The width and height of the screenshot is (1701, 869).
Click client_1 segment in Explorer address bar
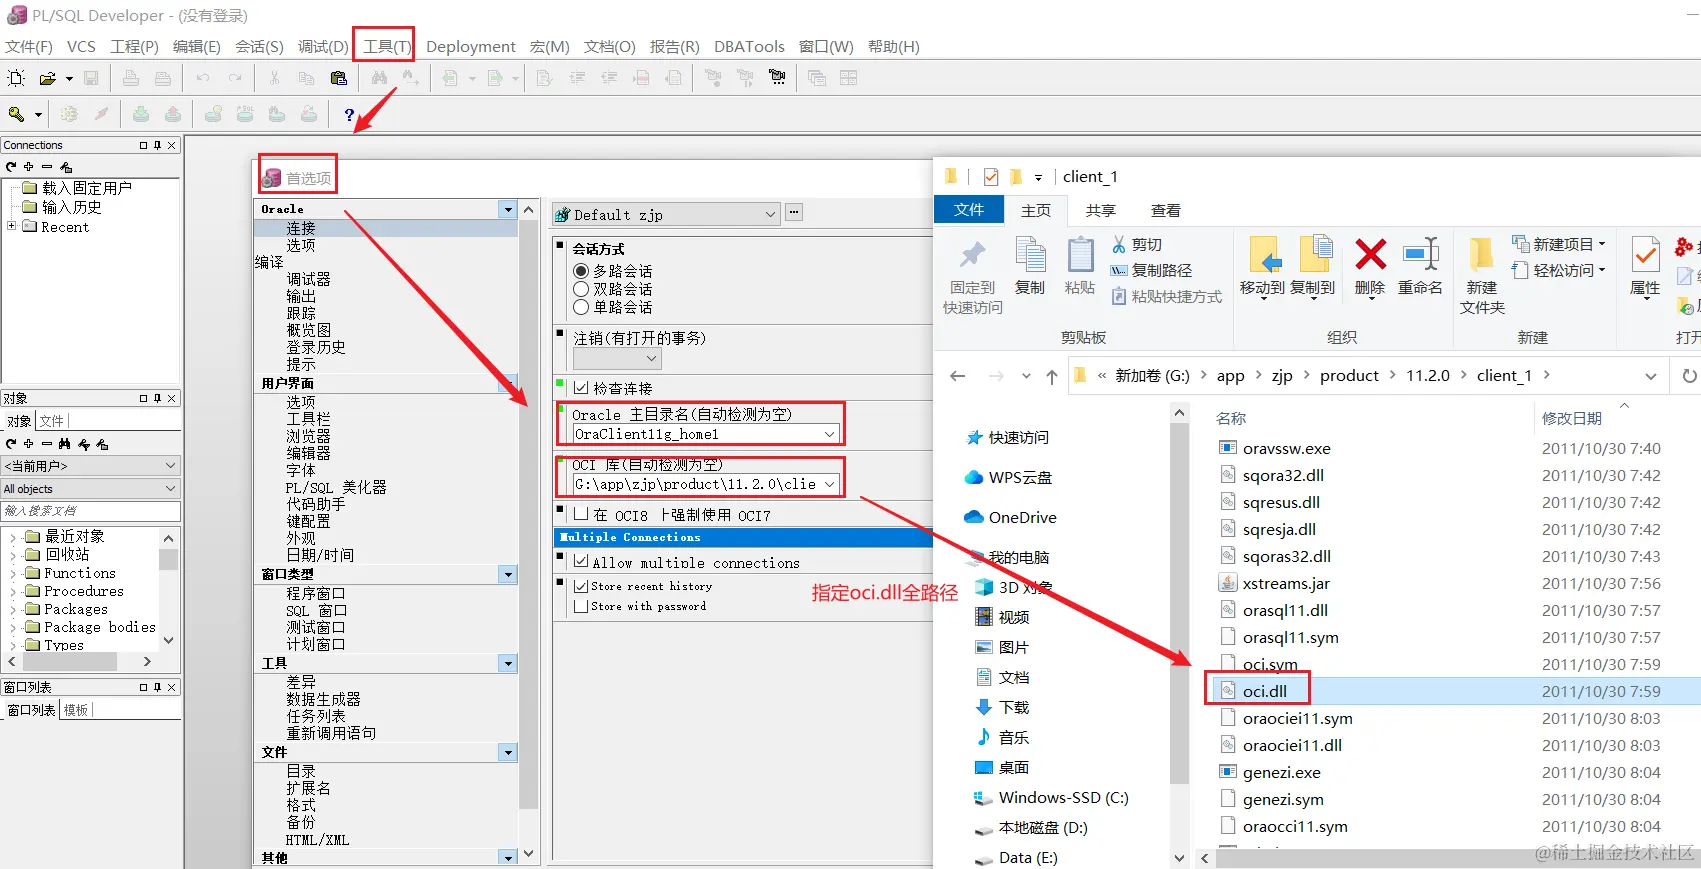[1503, 376]
